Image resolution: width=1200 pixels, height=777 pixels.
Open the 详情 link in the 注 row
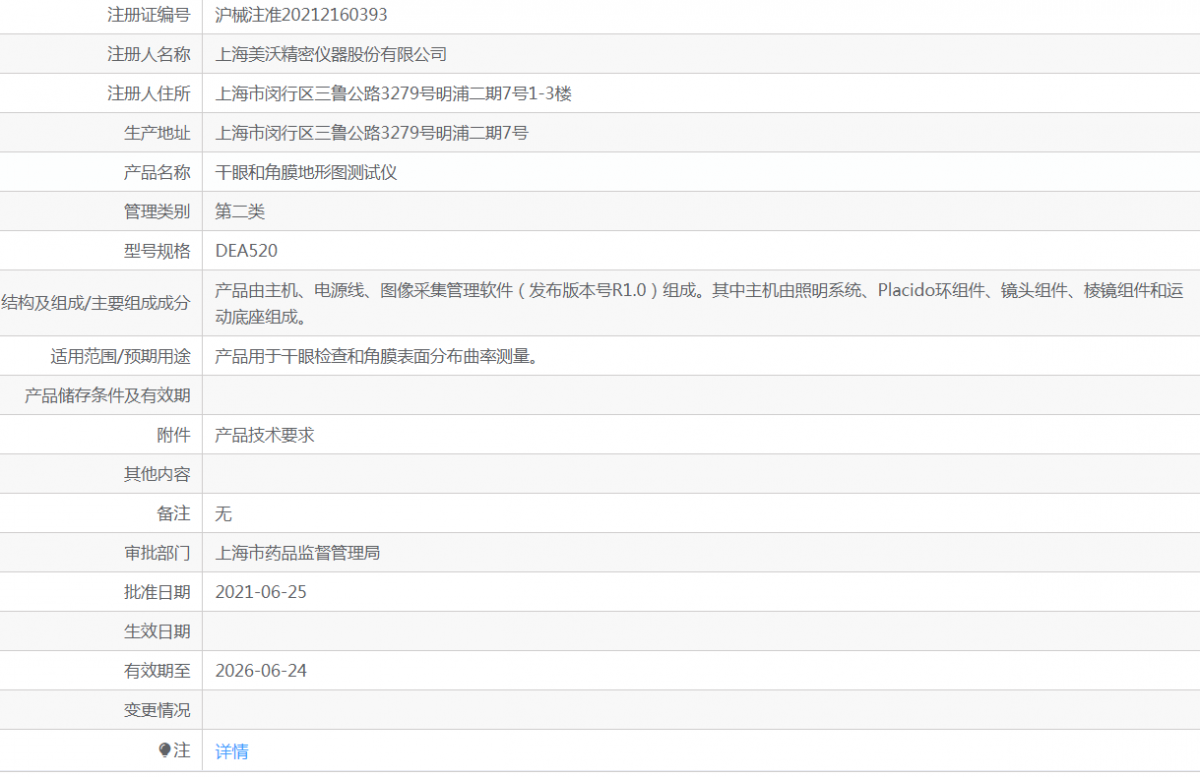point(232,751)
